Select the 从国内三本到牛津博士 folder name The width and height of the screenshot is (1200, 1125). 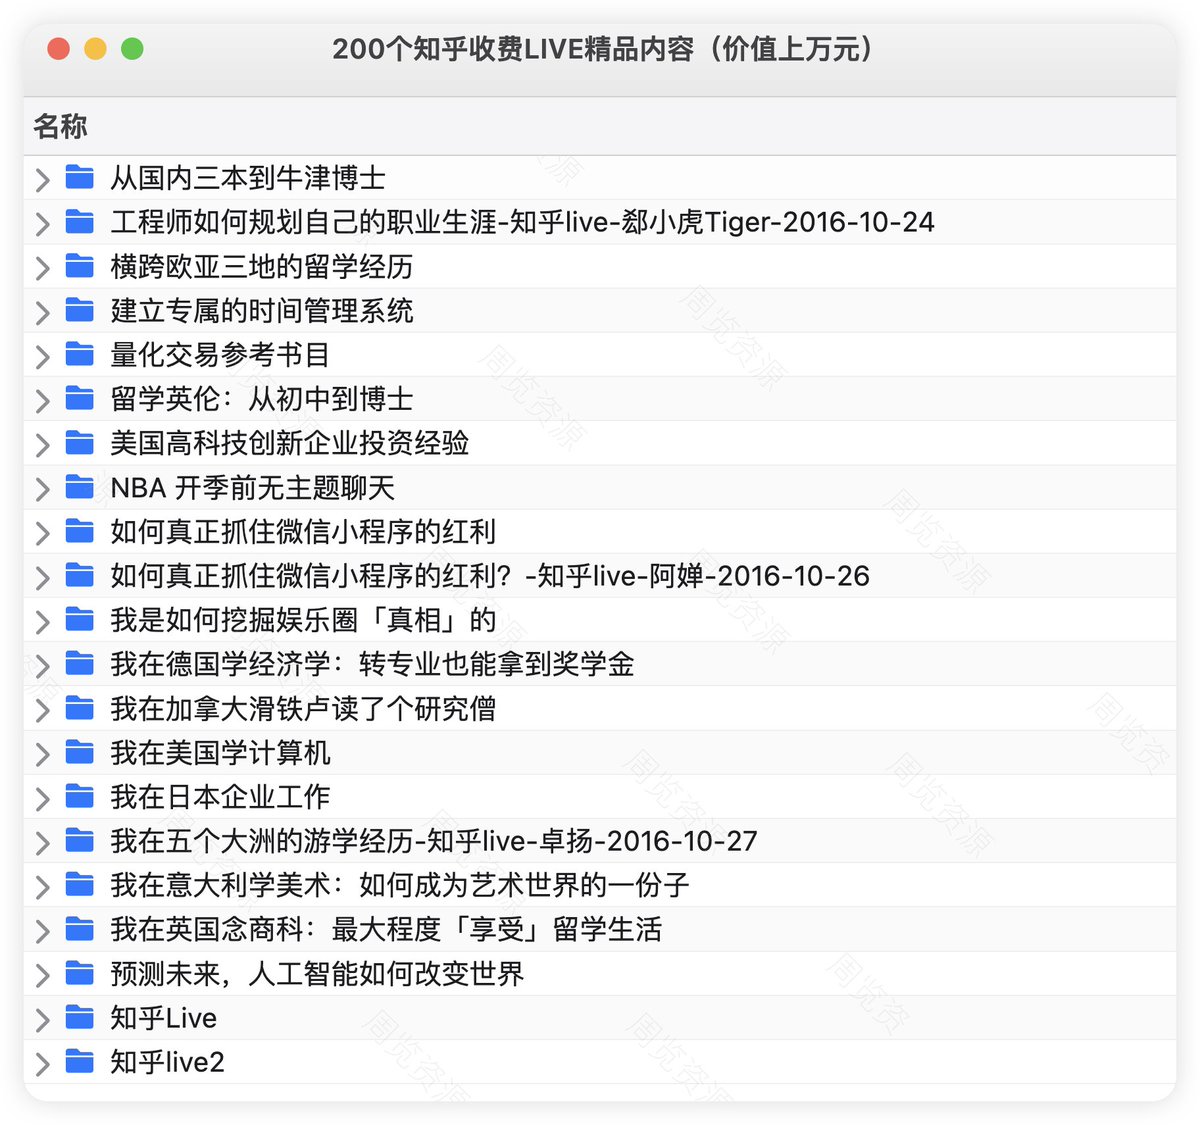pos(248,178)
